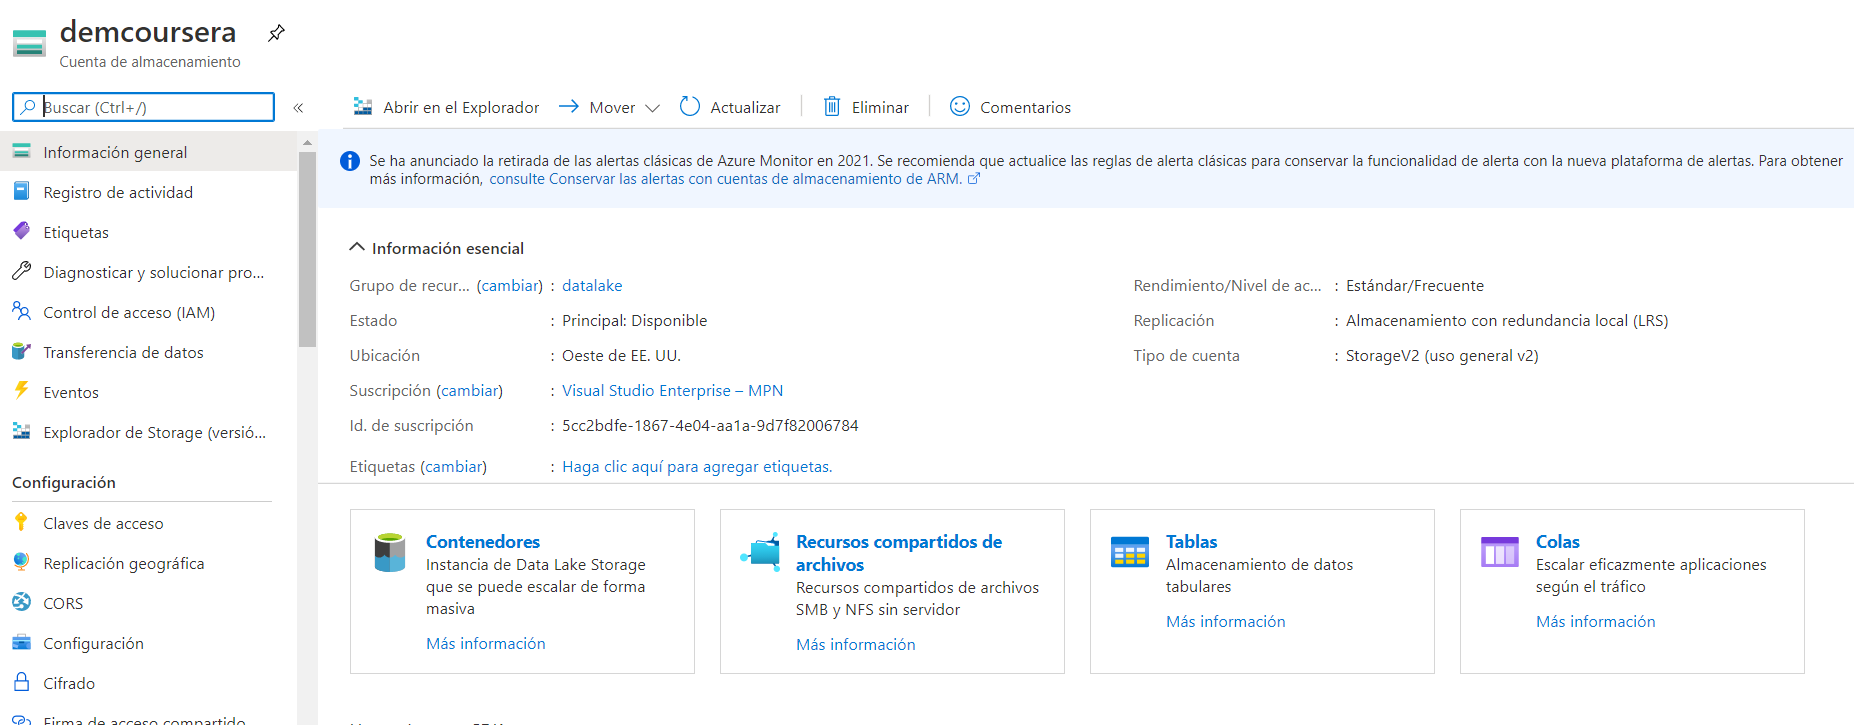Click the Registro de actividad icon

[x=21, y=191]
